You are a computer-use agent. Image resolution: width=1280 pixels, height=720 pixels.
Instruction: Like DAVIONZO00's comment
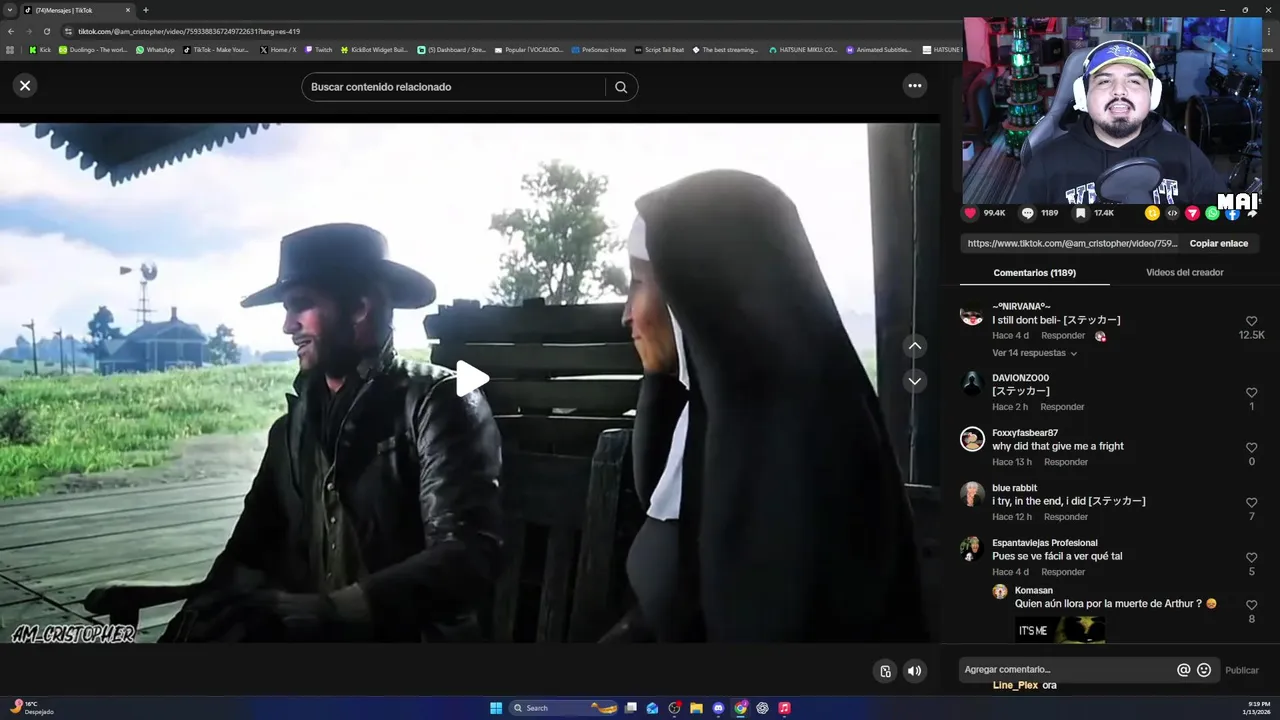click(x=1251, y=393)
